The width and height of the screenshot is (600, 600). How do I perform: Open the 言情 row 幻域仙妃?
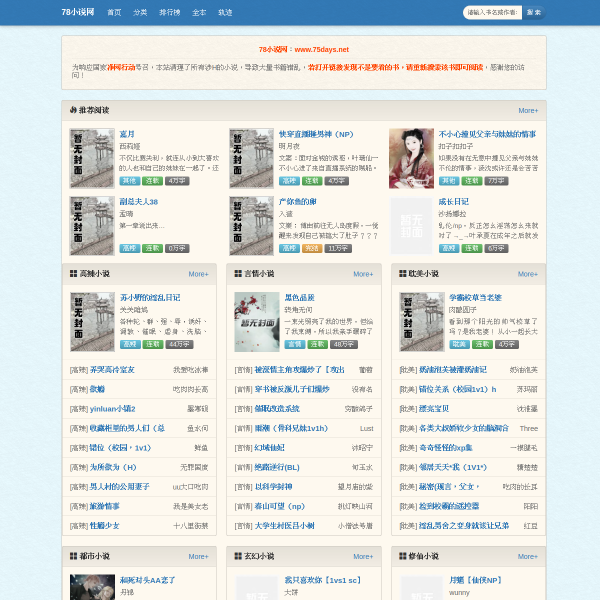coord(269,448)
